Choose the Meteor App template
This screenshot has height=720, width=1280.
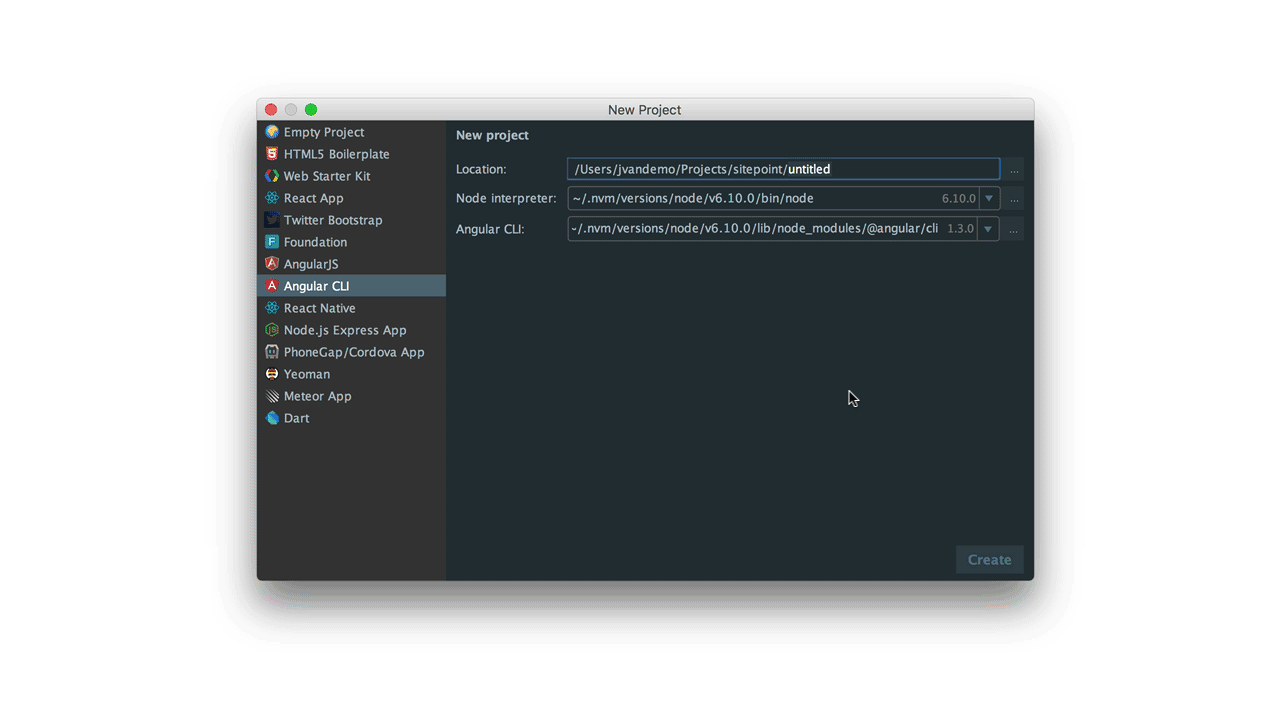tap(317, 395)
